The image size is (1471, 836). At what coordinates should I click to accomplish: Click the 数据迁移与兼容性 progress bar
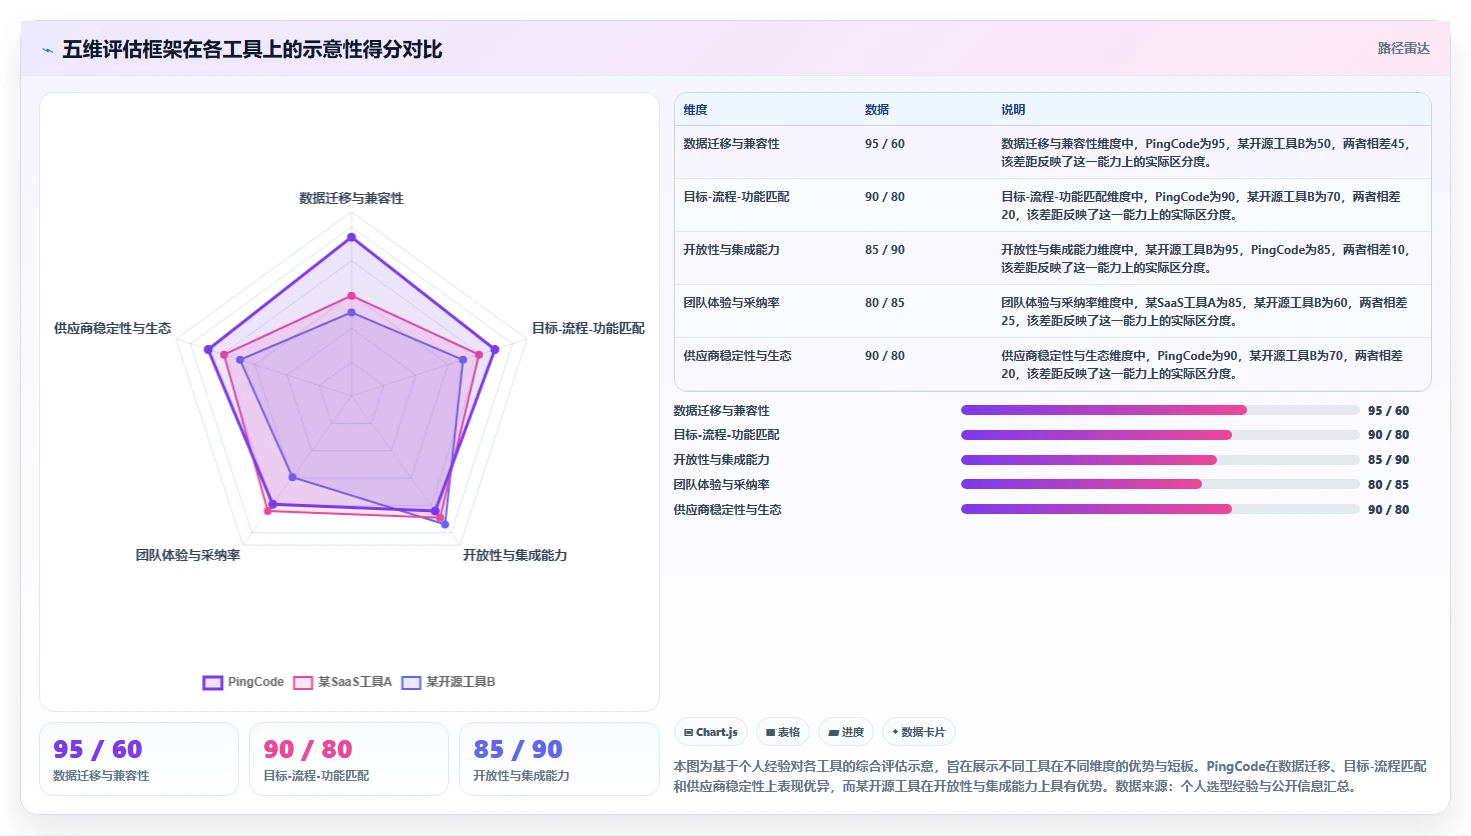[1160, 410]
